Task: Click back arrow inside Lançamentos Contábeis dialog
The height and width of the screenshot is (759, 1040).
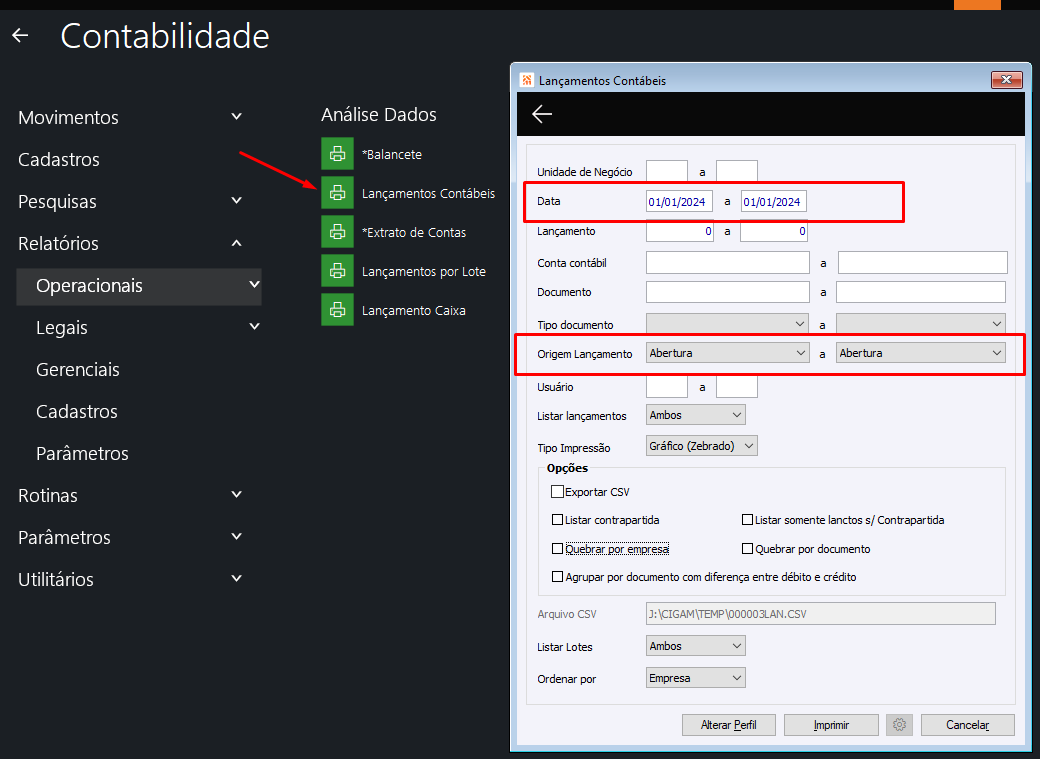Action: pyautogui.click(x=542, y=114)
